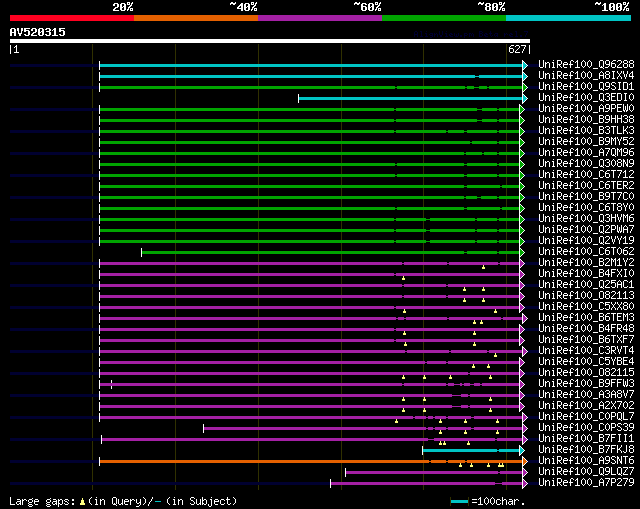Screen dimensions: 640x509
Task: Select the UniRef100_O82115 label
Action: point(586,373)
